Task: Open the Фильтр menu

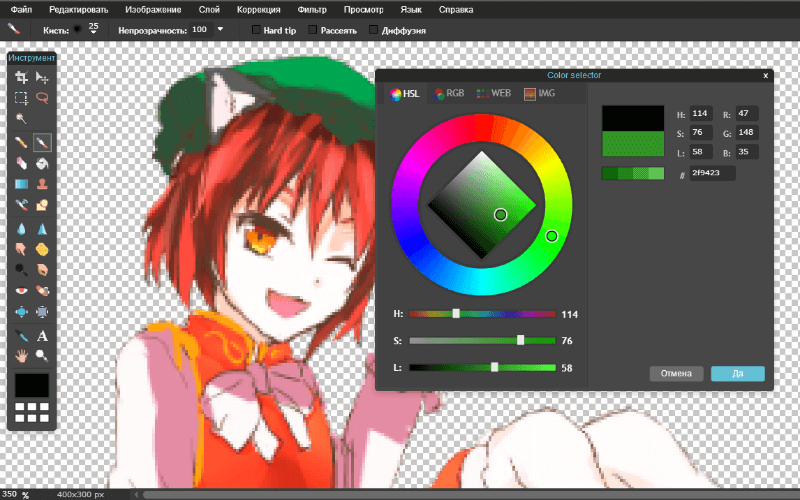Action: (x=312, y=9)
